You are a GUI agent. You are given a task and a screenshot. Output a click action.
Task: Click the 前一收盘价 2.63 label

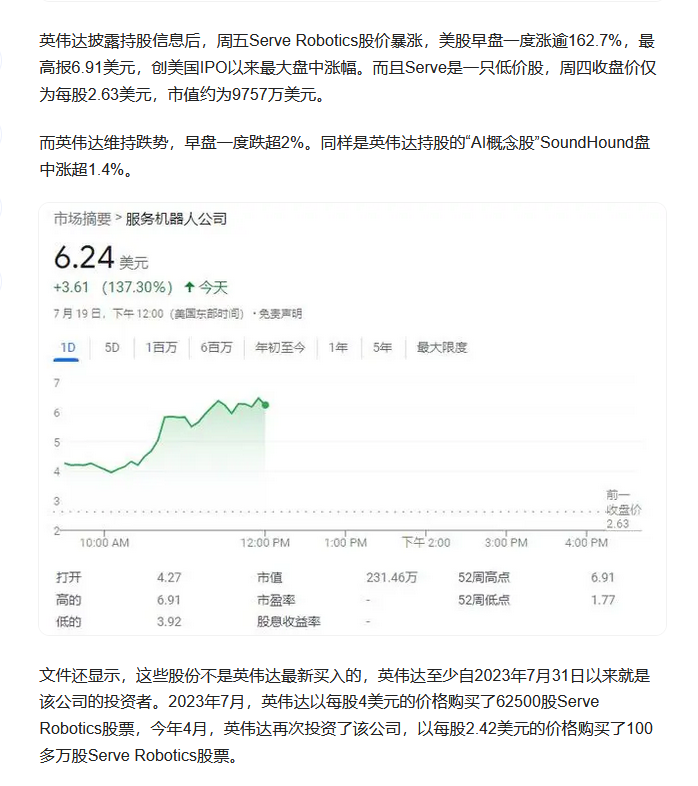(x=623, y=509)
